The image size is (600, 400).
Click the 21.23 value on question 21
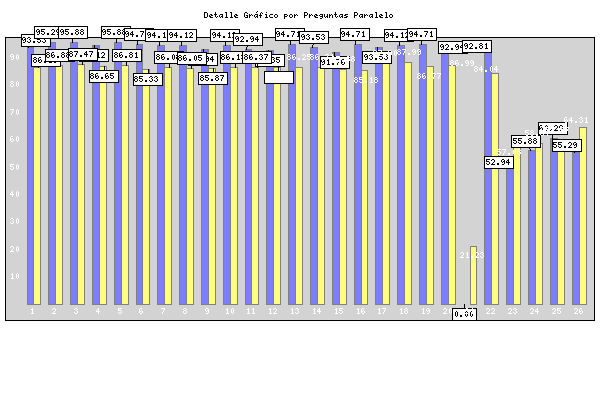coord(472,255)
